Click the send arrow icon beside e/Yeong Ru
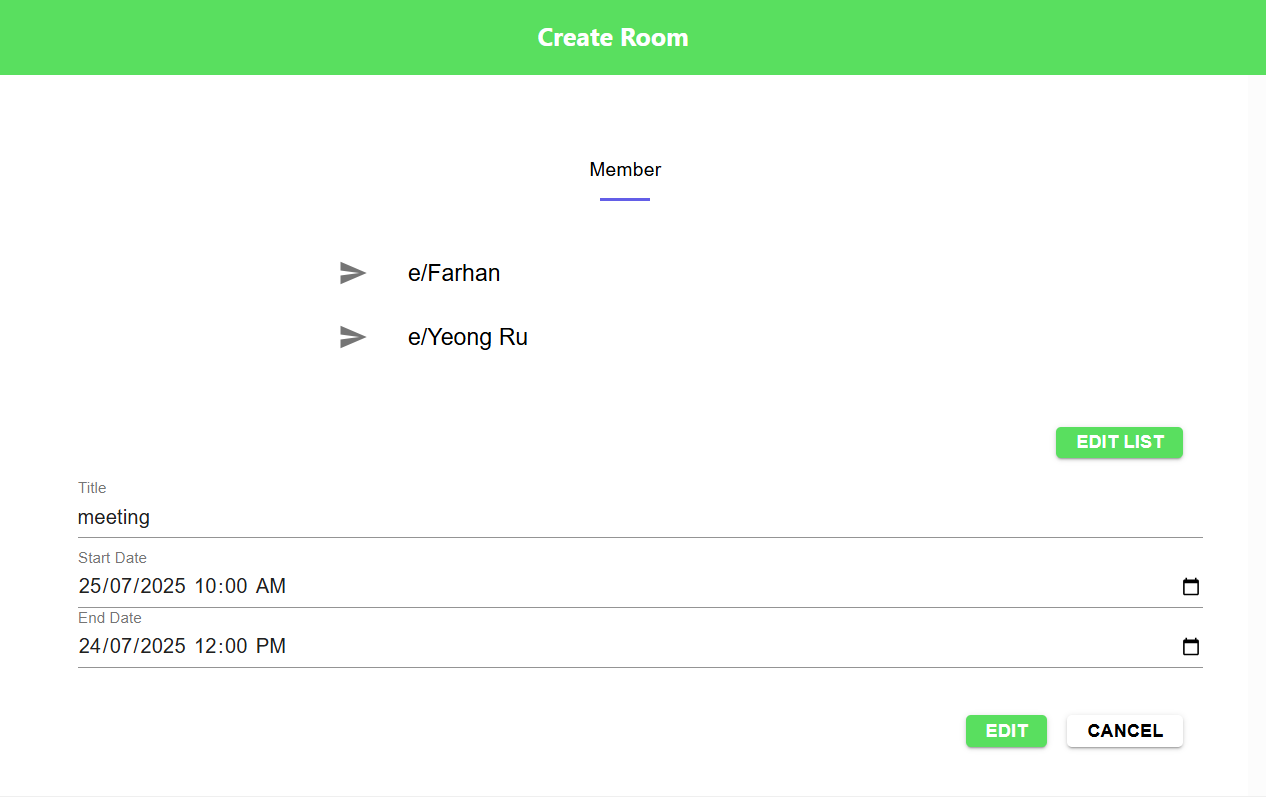1266x797 pixels. pyautogui.click(x=353, y=337)
